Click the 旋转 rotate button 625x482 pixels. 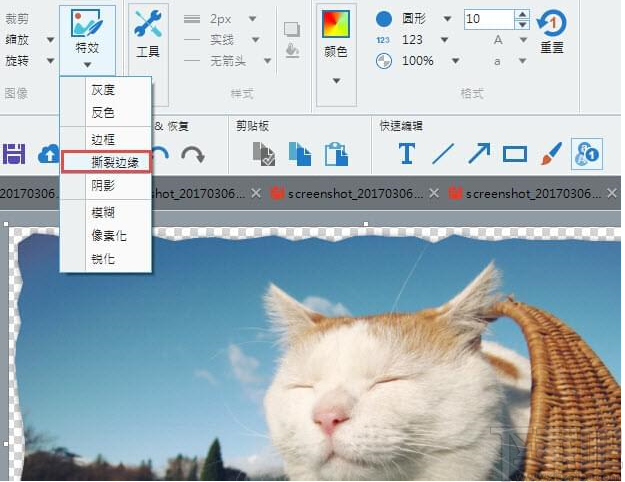[17, 61]
